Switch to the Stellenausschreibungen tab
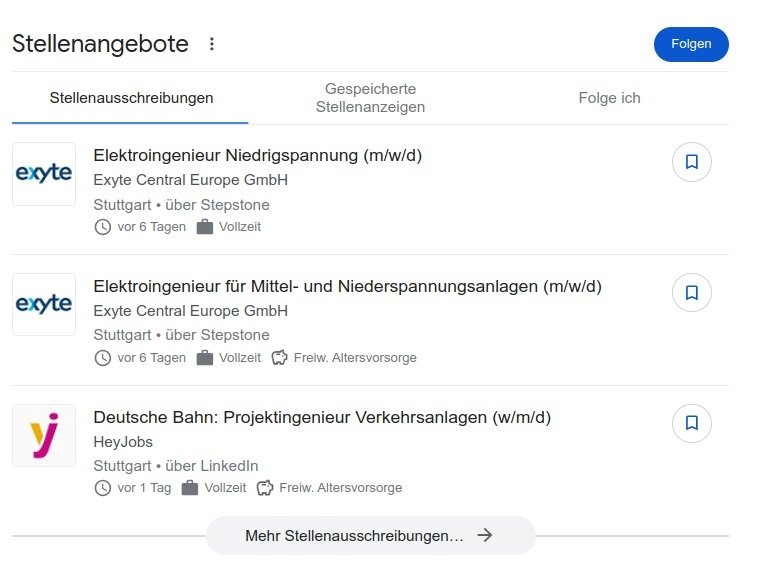Screen dimensions: 757x565 131,98
